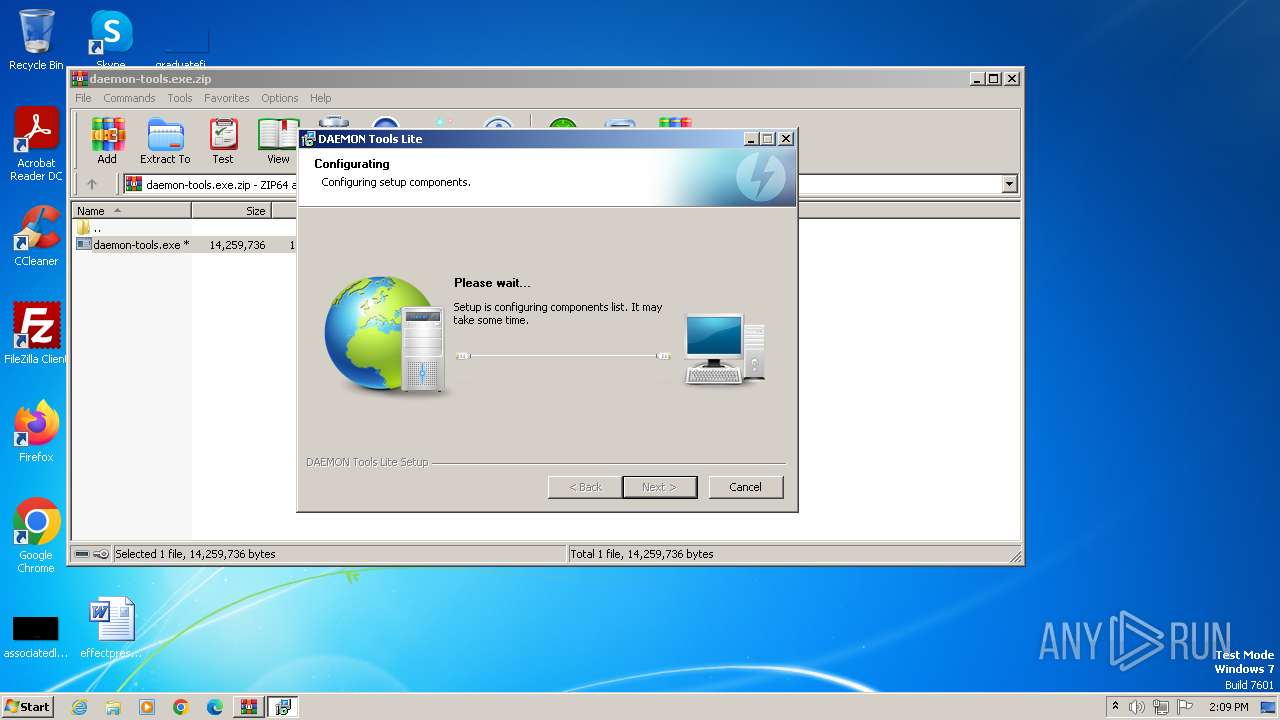1280x720 pixels.
Task: Open the Skype desktop shortcut
Action: coord(110,40)
